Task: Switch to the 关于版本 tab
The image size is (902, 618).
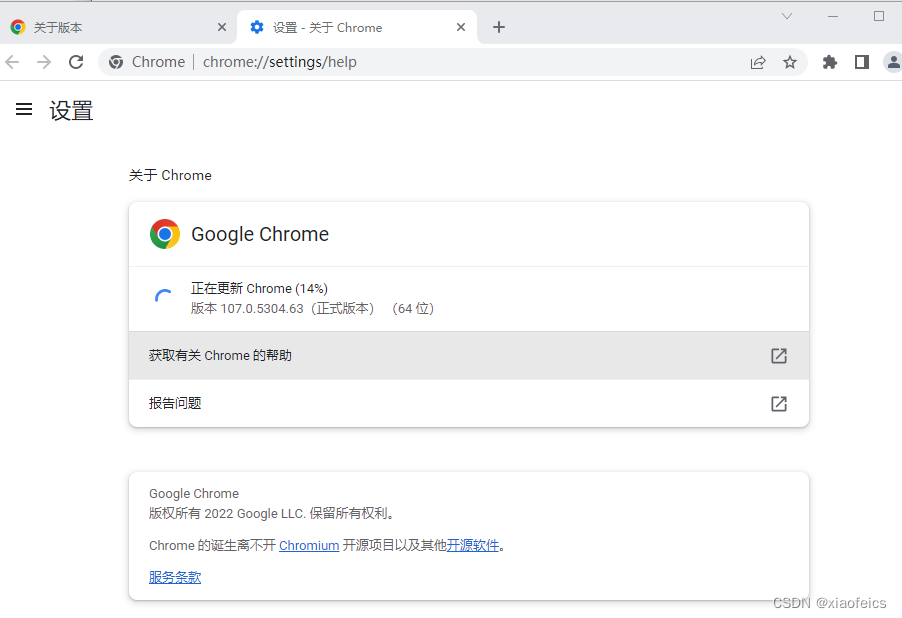Action: [x=118, y=27]
